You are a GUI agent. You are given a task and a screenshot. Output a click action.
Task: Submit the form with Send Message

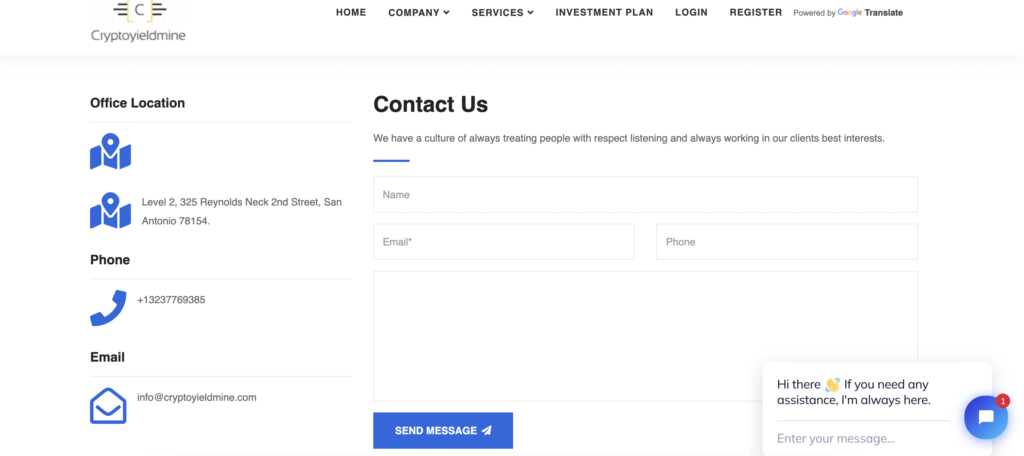[x=443, y=431]
